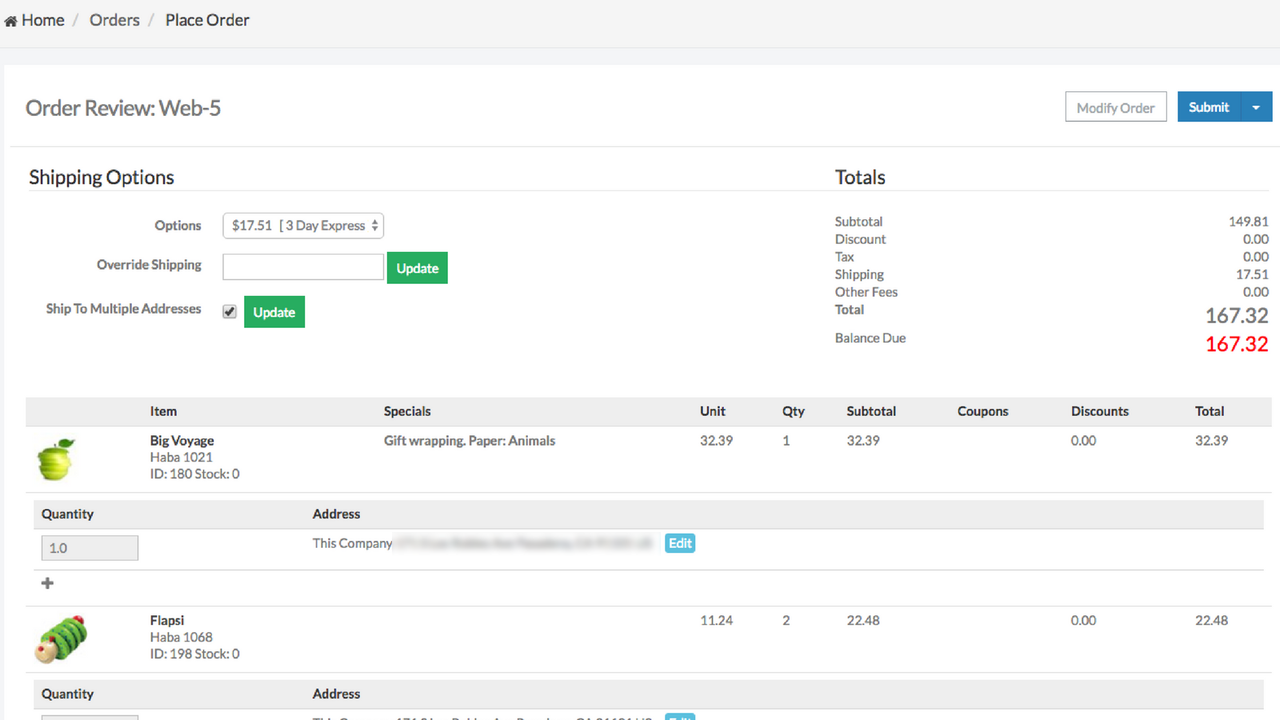Click Update next to Override Shipping

[417, 268]
